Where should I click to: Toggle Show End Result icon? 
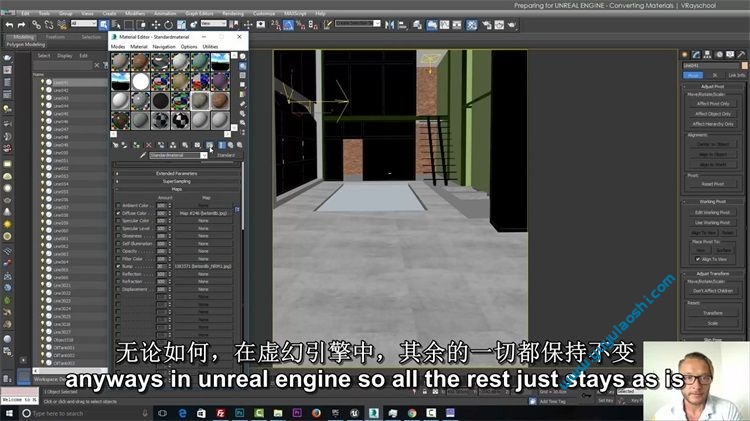pos(221,144)
